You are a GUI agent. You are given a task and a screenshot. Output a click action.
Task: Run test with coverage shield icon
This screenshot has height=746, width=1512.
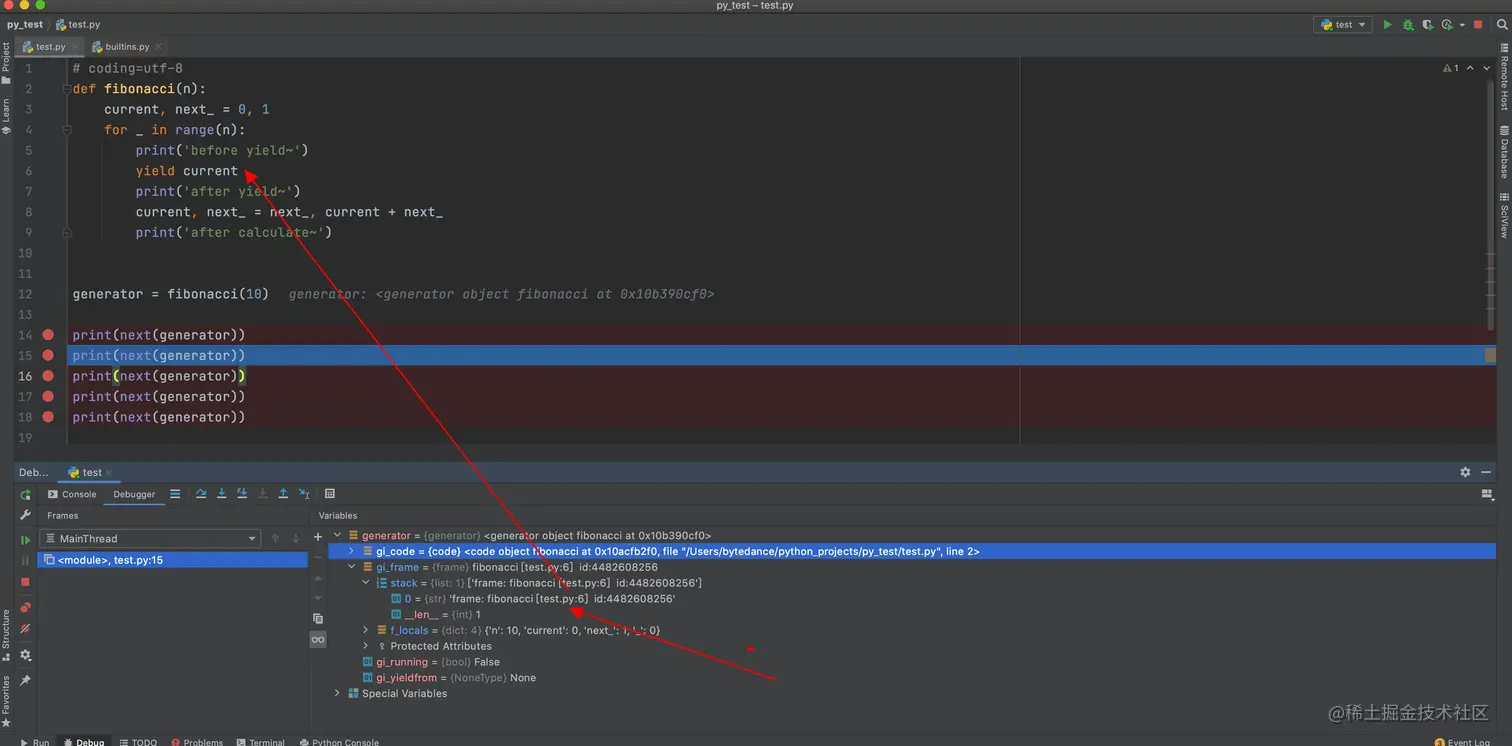1428,25
